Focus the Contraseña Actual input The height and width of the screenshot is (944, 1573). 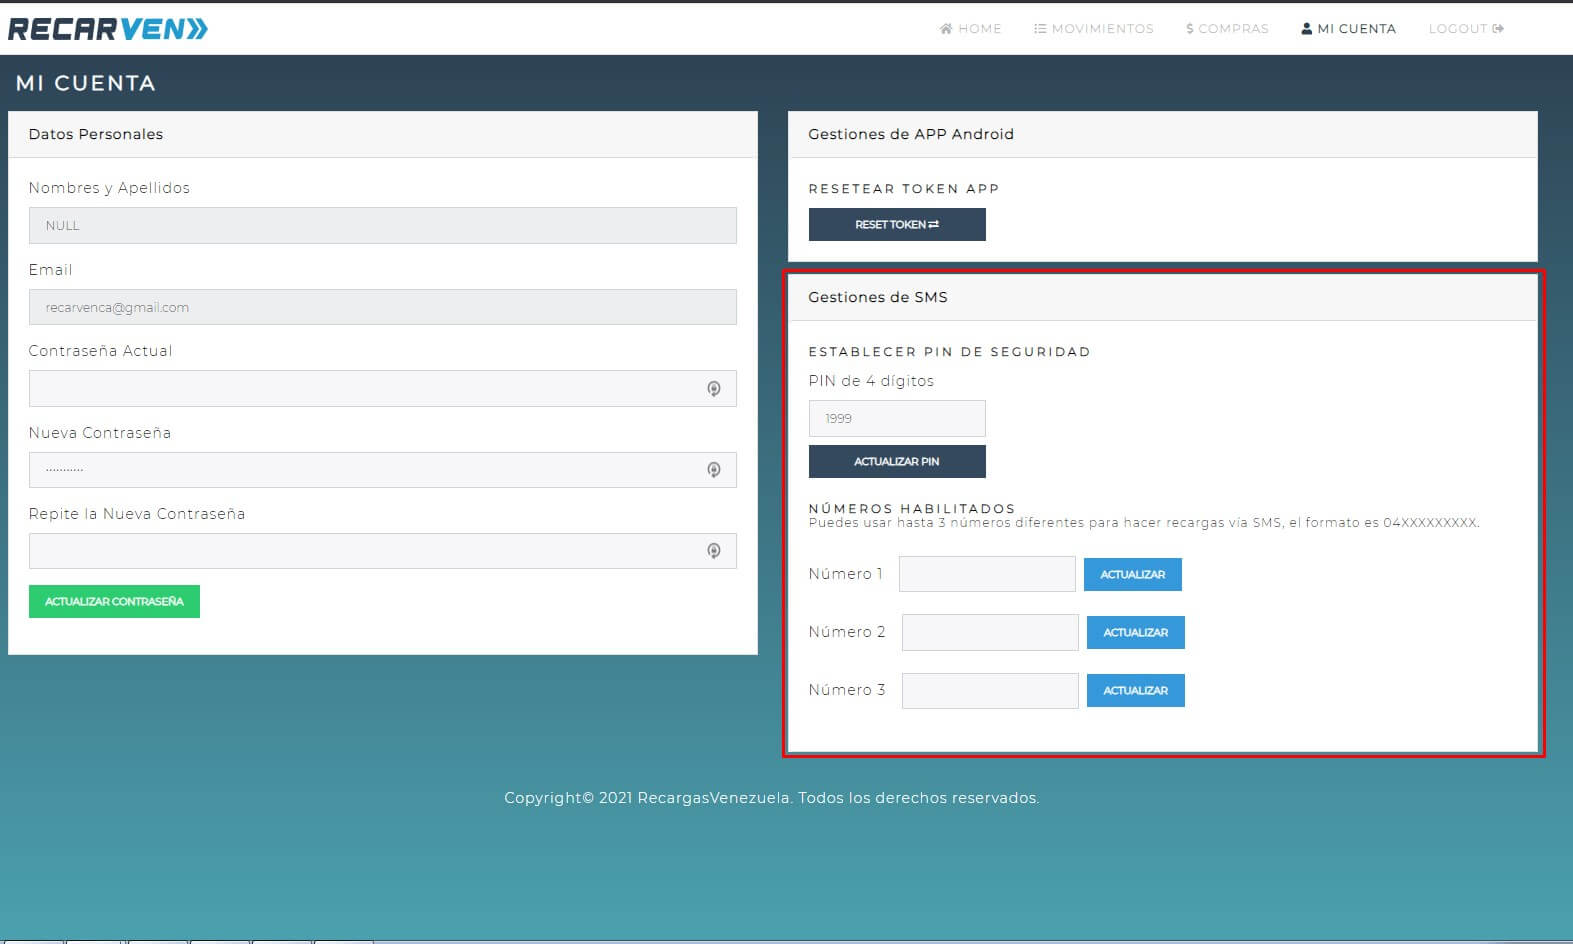(365, 389)
